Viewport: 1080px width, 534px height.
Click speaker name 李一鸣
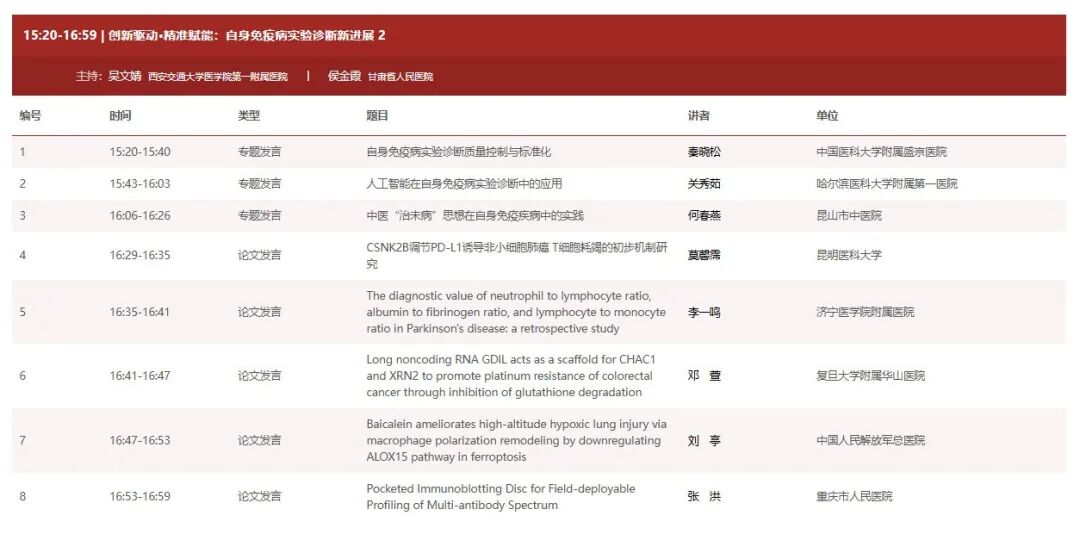704,312
